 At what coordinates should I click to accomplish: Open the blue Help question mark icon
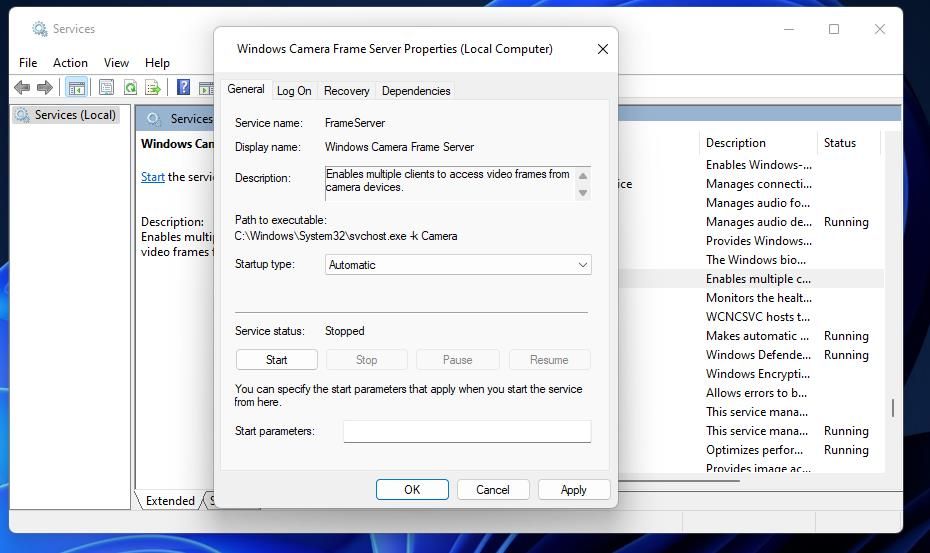(184, 87)
